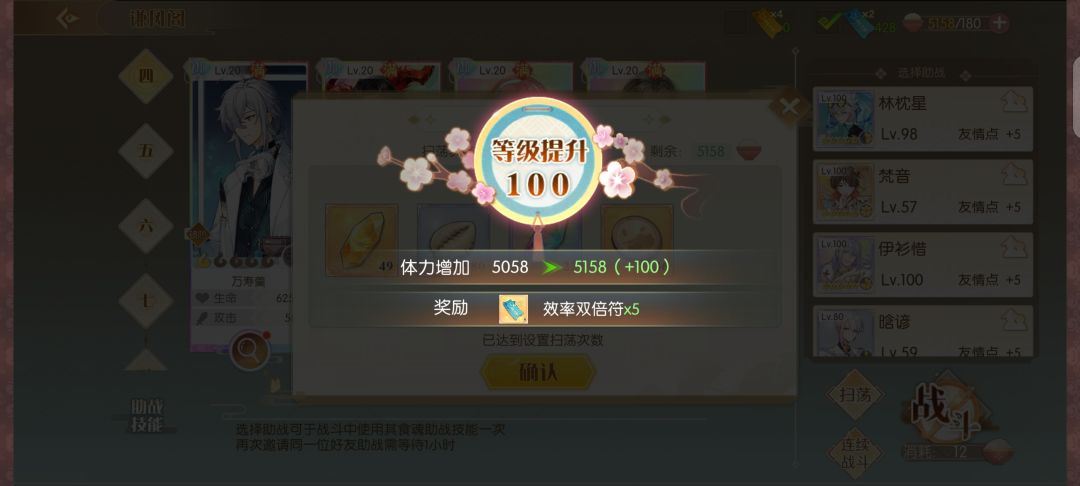Select stage 五 diamond tab
Screen dimensions: 1080x486
point(145,151)
